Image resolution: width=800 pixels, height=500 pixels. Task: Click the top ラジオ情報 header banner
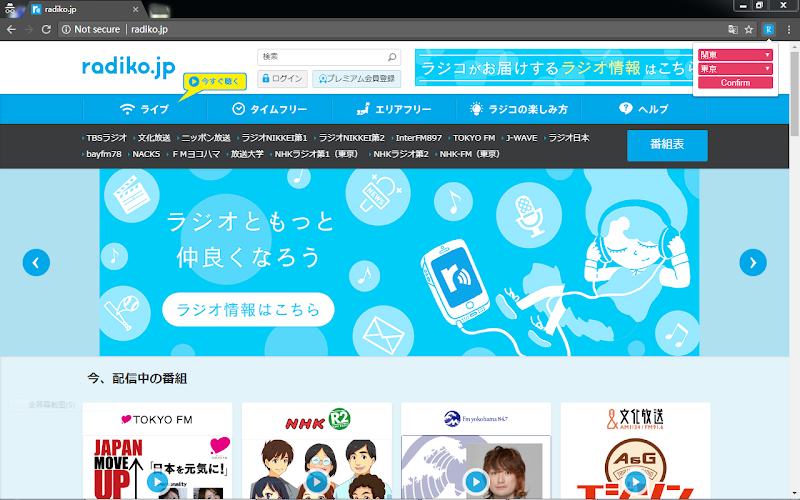(x=554, y=67)
